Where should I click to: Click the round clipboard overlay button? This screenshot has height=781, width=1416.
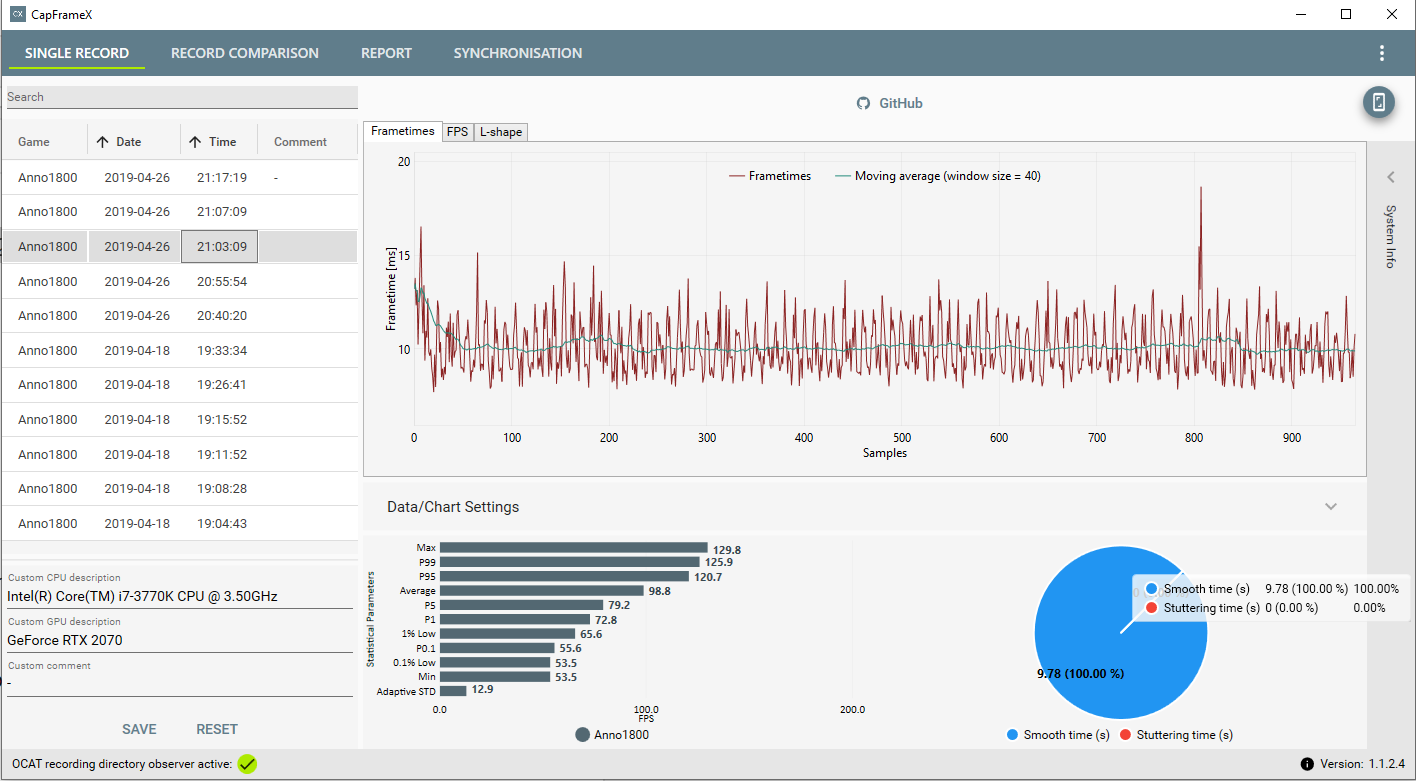(1379, 102)
